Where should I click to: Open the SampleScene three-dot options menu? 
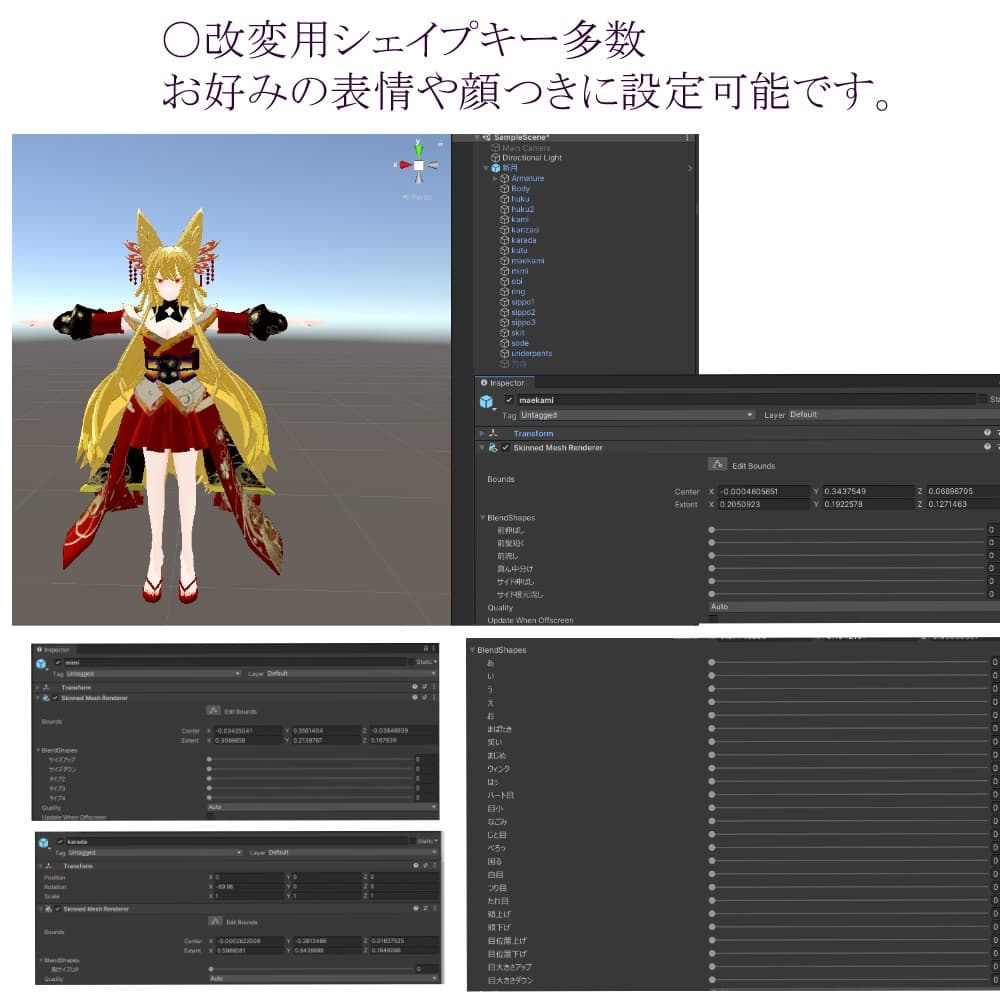coord(687,138)
